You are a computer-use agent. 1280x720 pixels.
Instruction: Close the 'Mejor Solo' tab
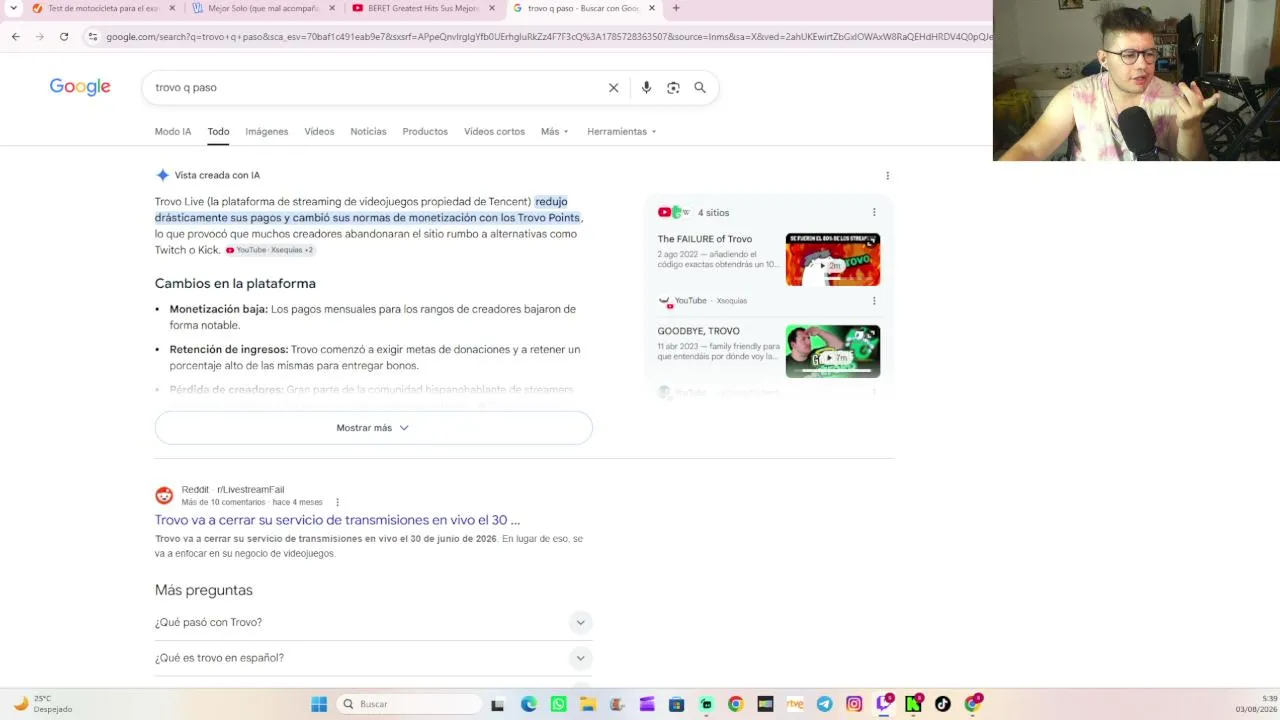pyautogui.click(x=332, y=8)
